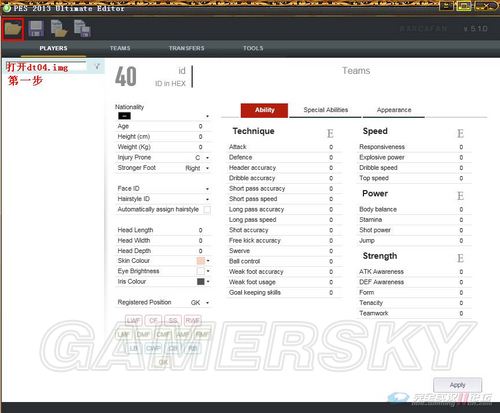Toggle the LB position box
500x413 pixels.
point(133,348)
